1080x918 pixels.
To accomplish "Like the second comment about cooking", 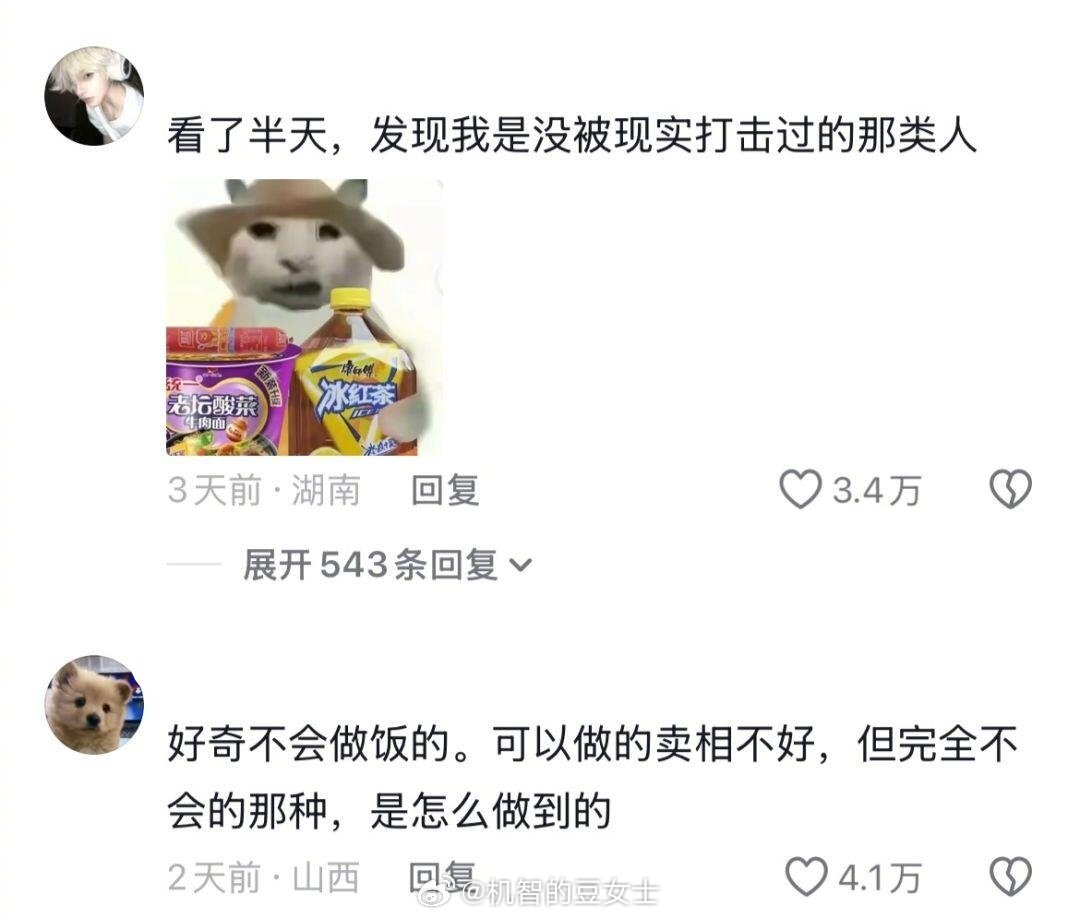I will coord(806,877).
